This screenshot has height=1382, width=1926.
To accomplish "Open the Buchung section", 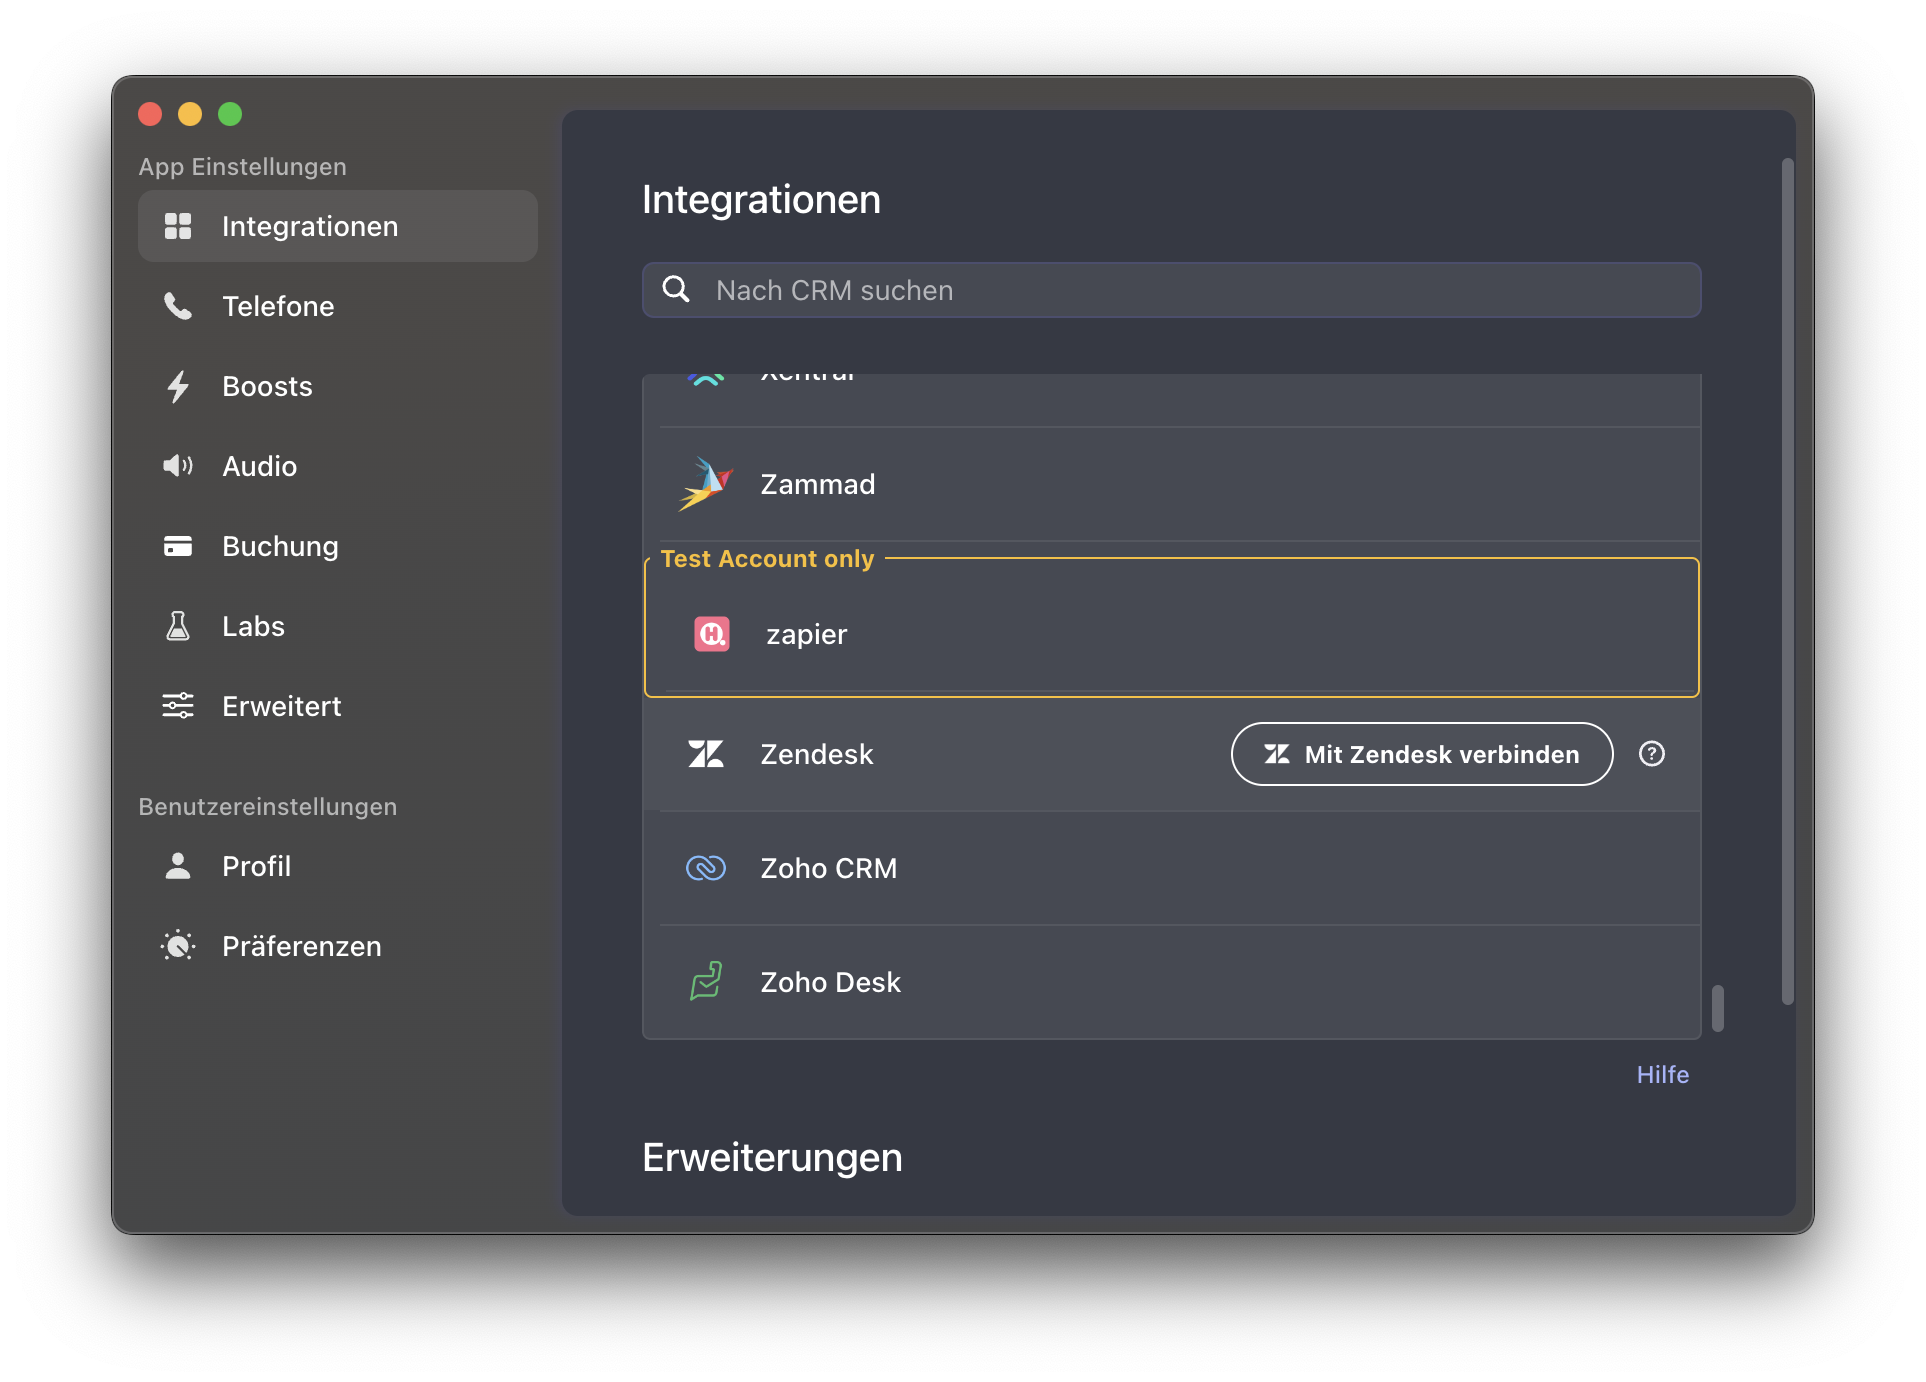I will click(280, 546).
